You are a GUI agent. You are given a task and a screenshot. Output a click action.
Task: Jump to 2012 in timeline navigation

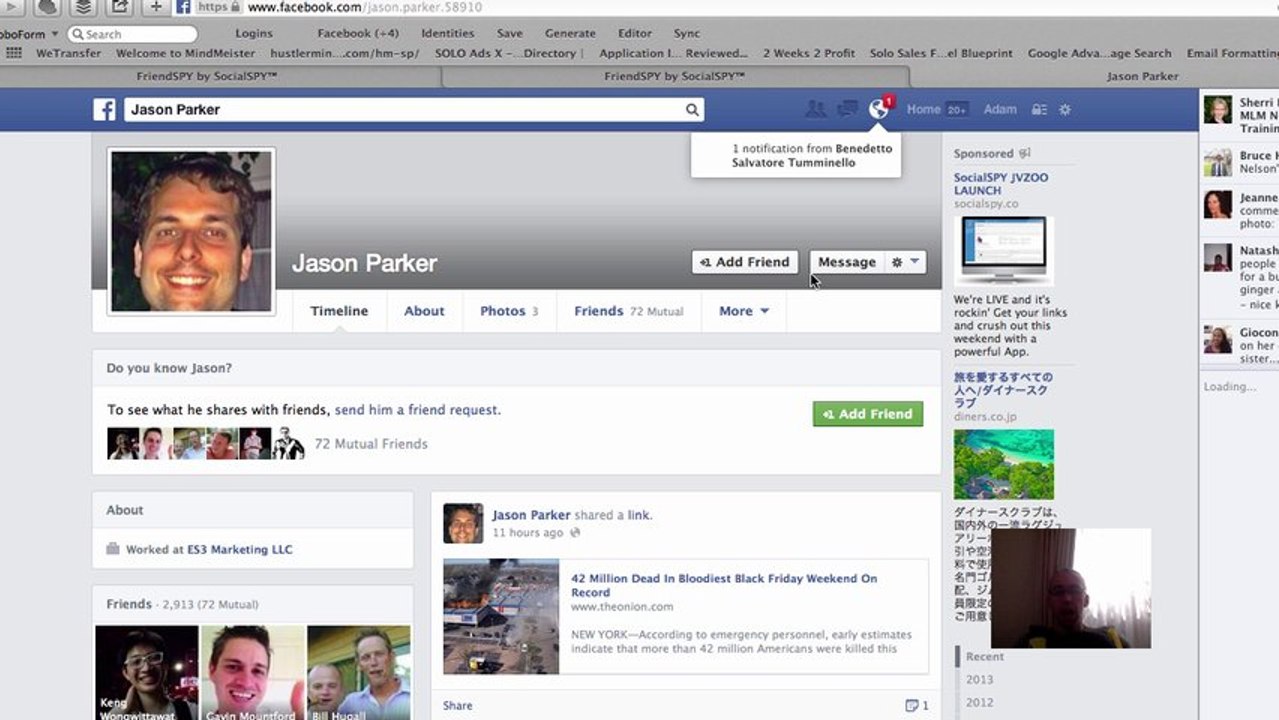980,703
